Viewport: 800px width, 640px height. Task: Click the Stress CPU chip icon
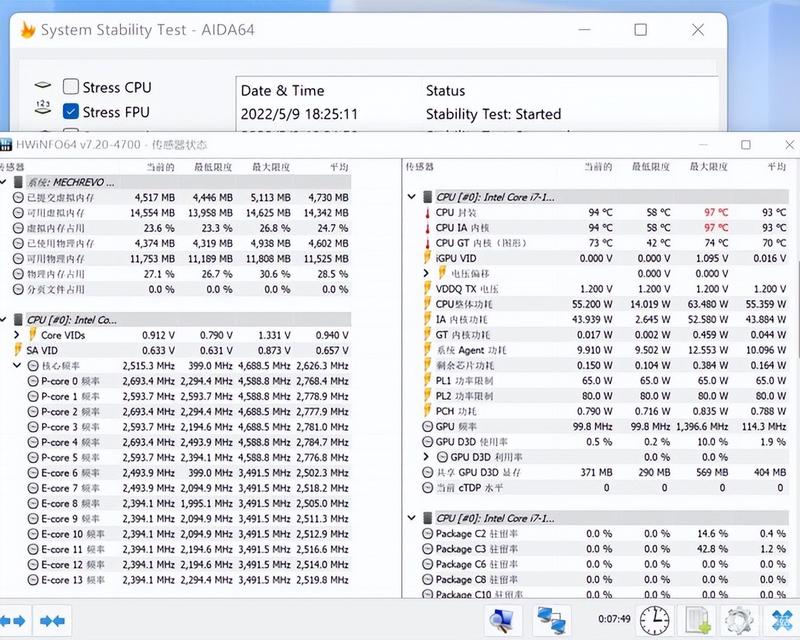(x=43, y=85)
